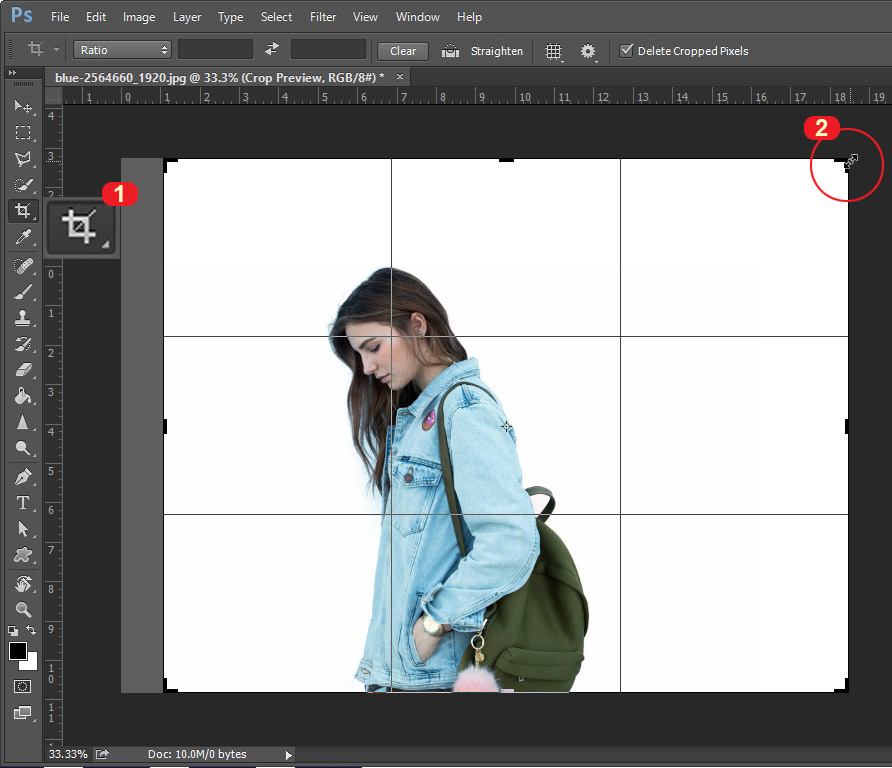Select the Move tool
892x768 pixels.
[x=23, y=106]
